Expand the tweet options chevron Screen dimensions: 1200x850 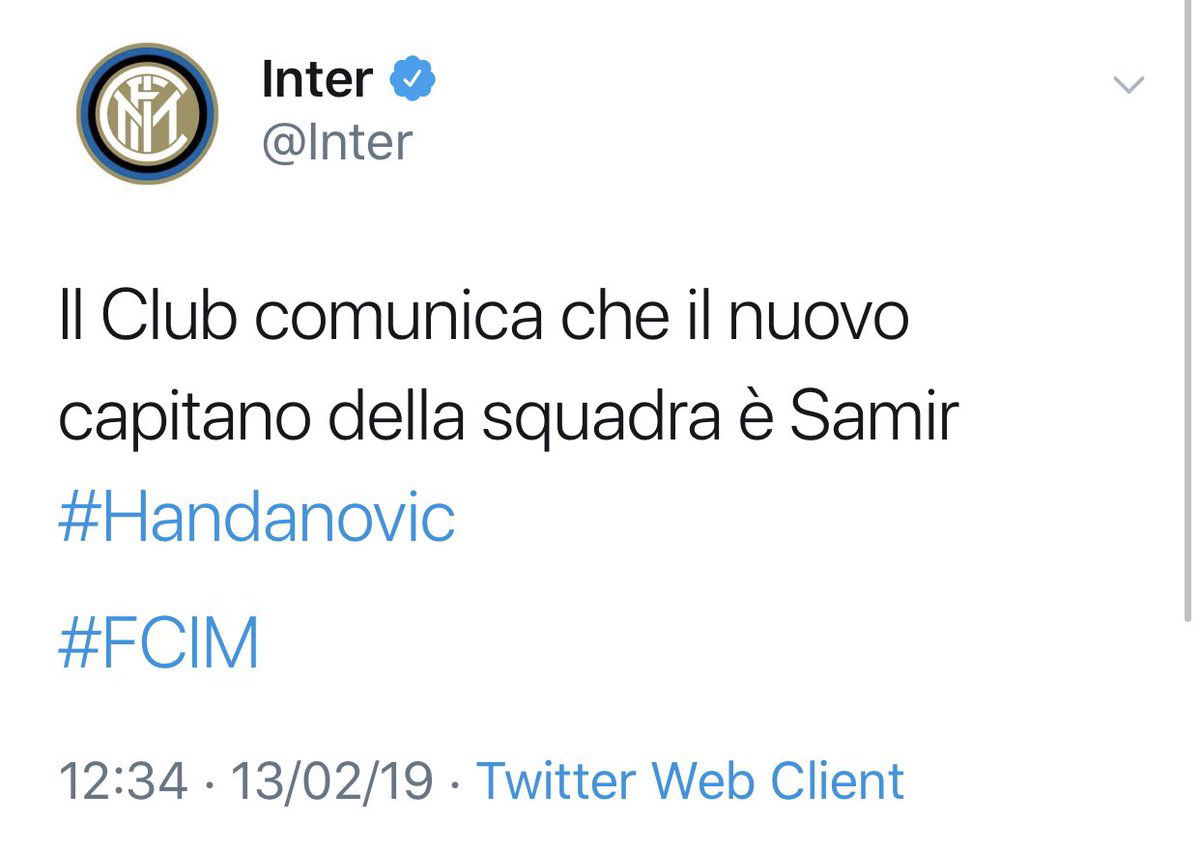[1128, 86]
